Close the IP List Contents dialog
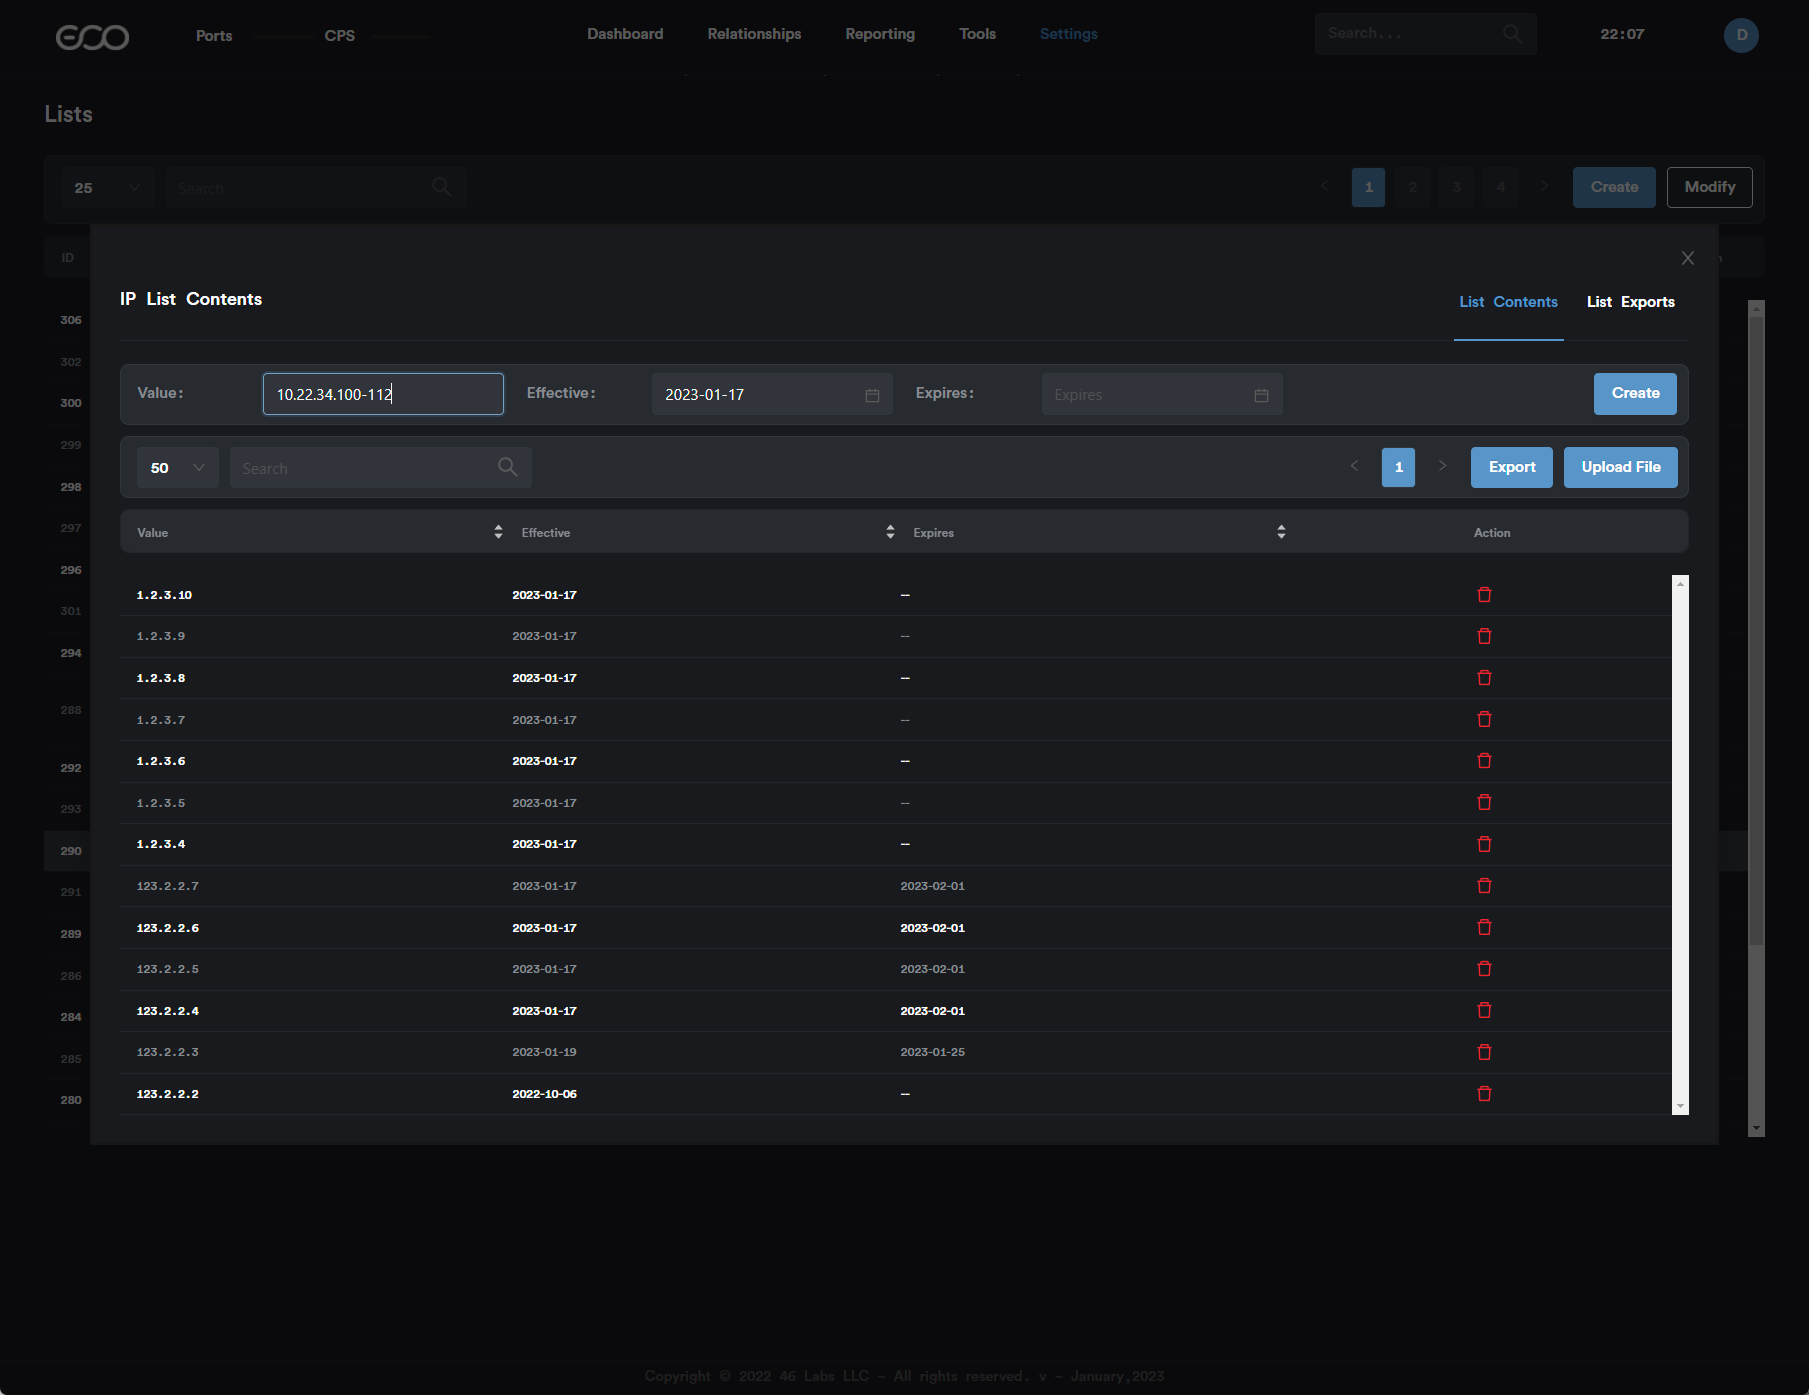 pos(1688,258)
